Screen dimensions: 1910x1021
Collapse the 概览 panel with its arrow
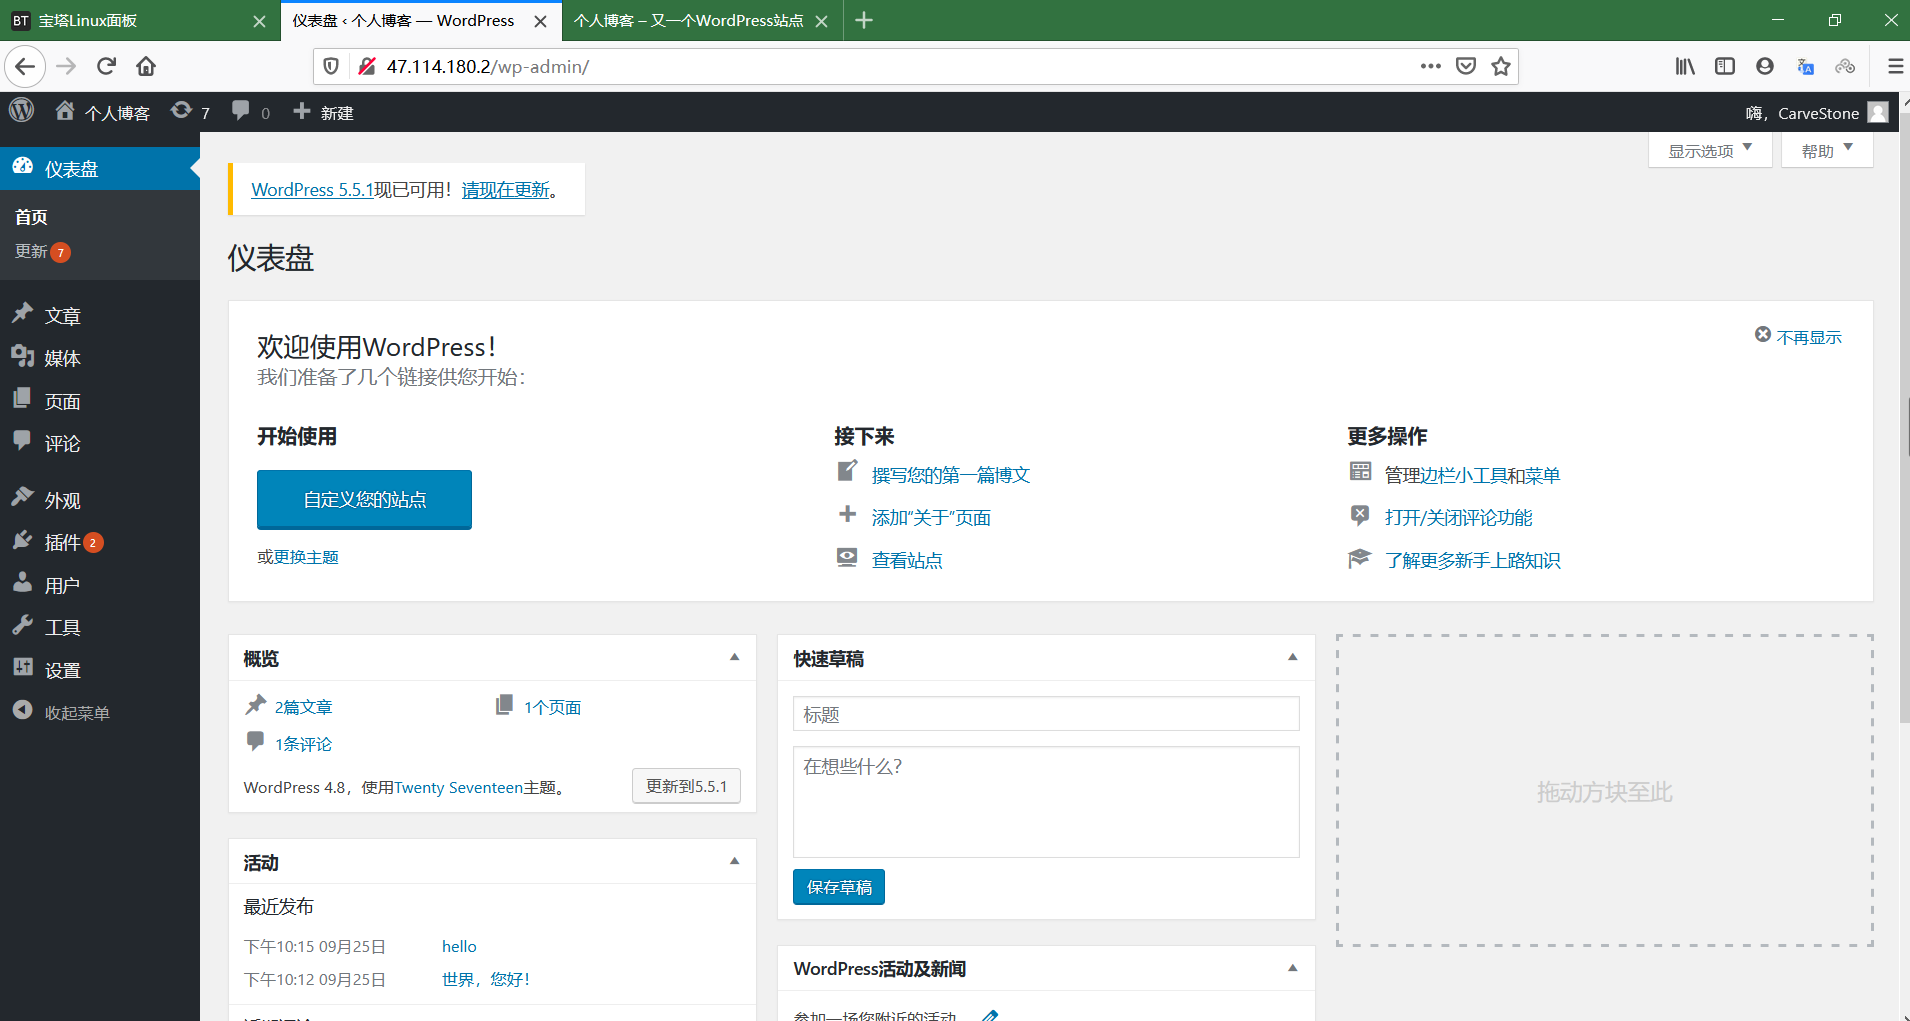tap(734, 658)
